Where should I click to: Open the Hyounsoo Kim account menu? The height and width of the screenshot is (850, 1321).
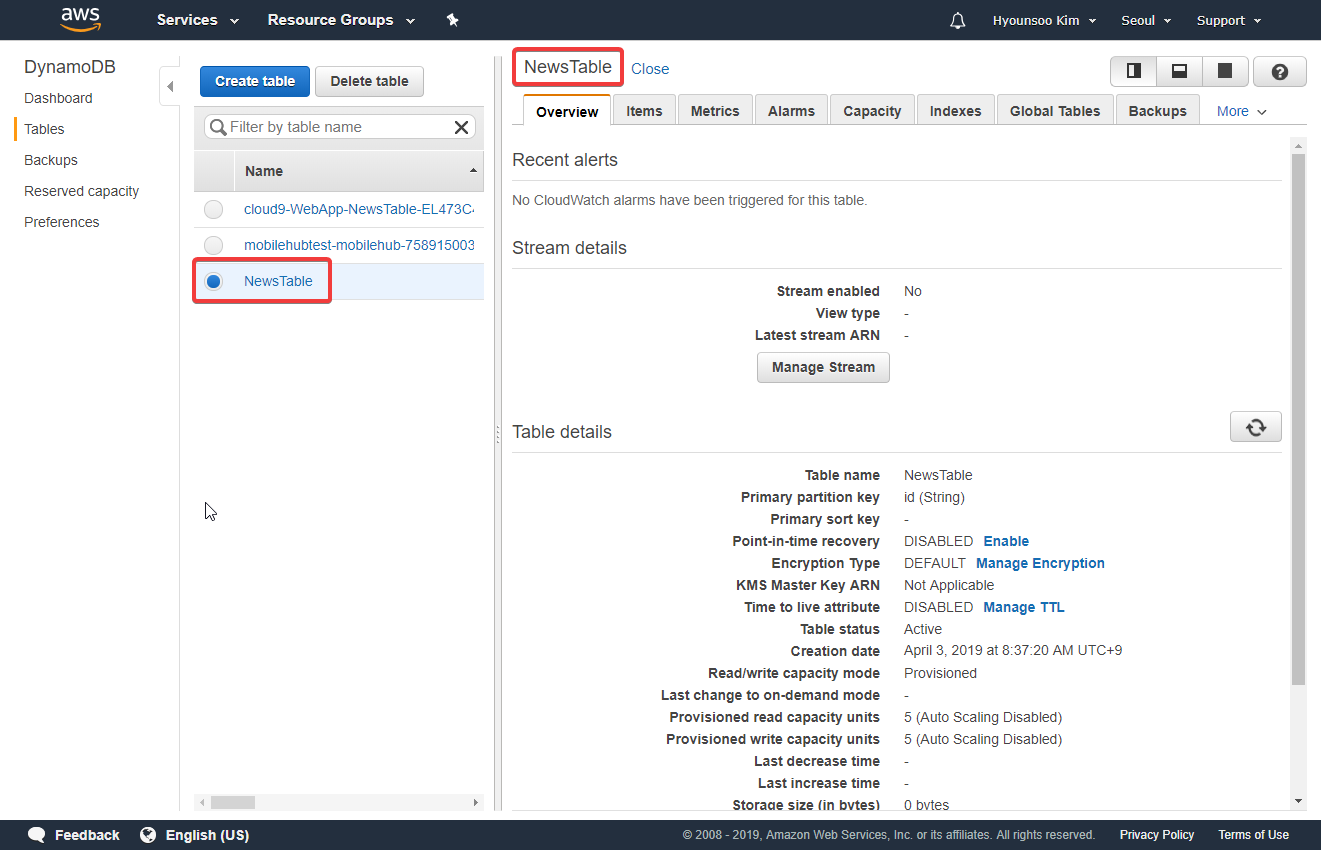click(1044, 20)
